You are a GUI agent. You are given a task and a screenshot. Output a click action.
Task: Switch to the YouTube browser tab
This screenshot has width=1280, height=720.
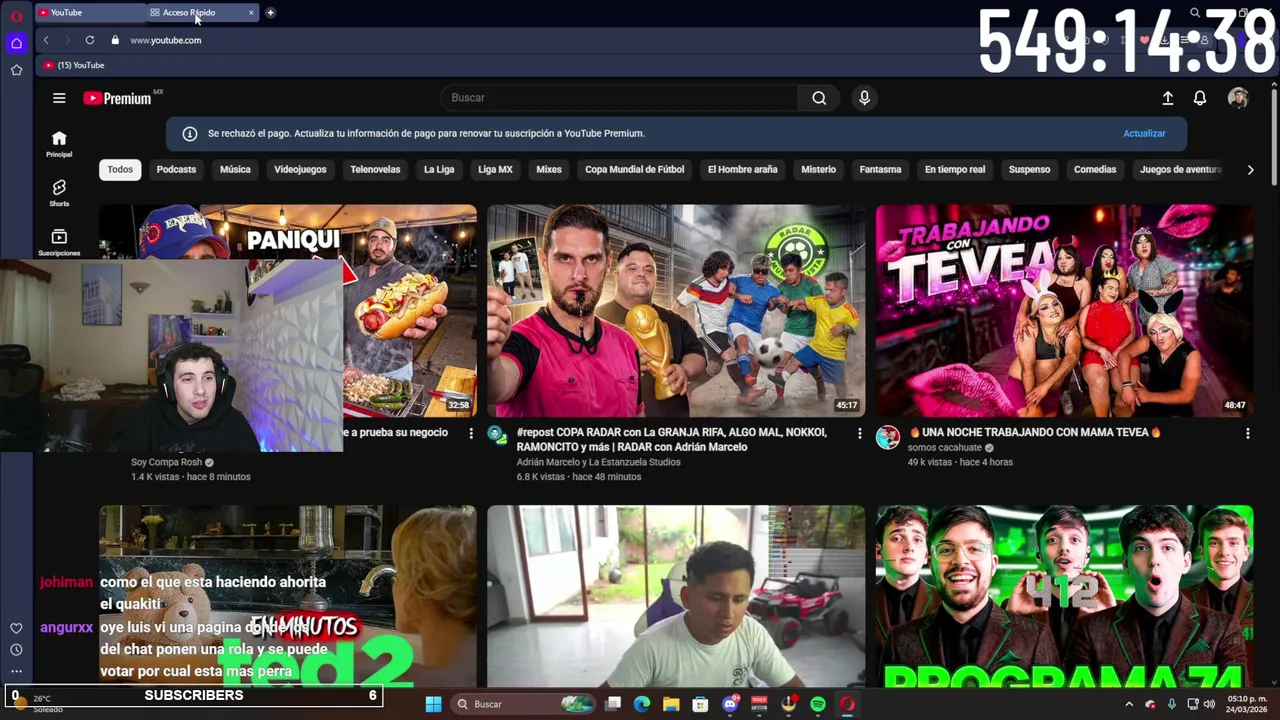coord(90,12)
